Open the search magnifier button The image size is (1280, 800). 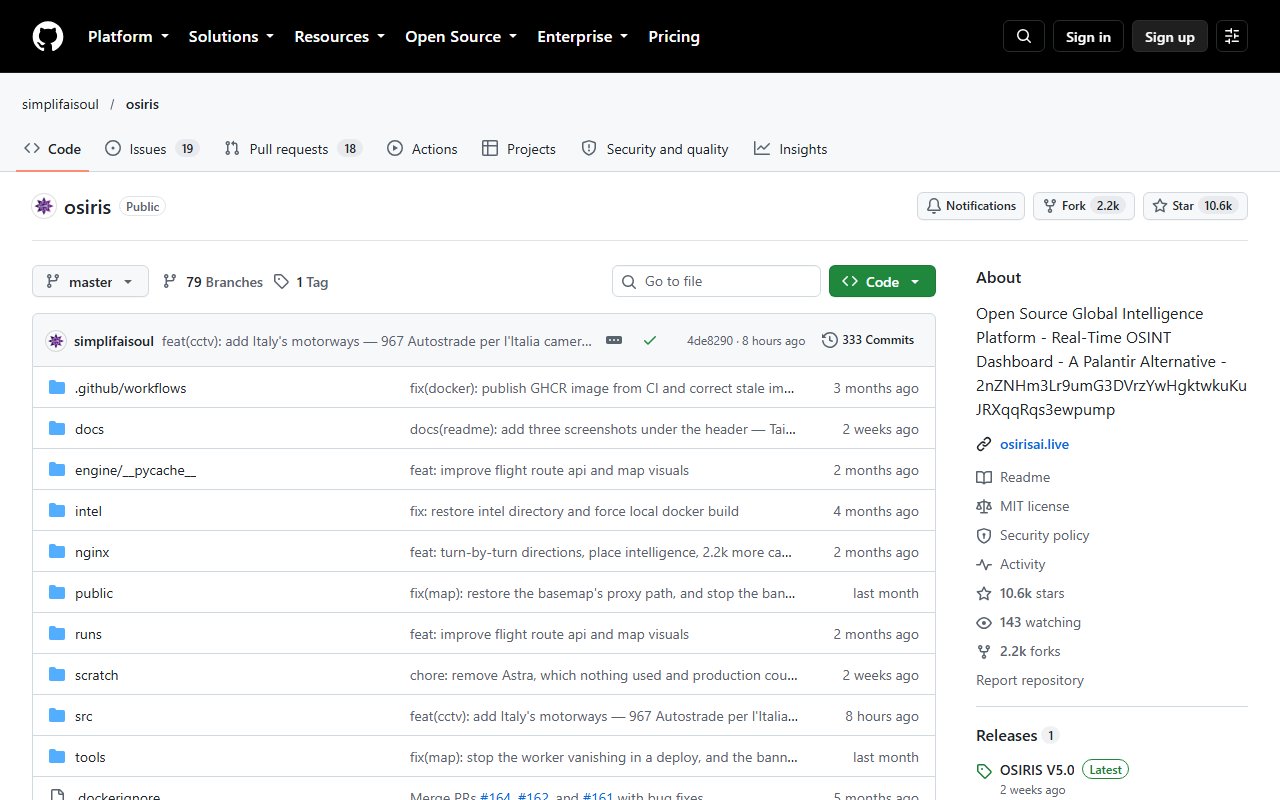coord(1024,37)
